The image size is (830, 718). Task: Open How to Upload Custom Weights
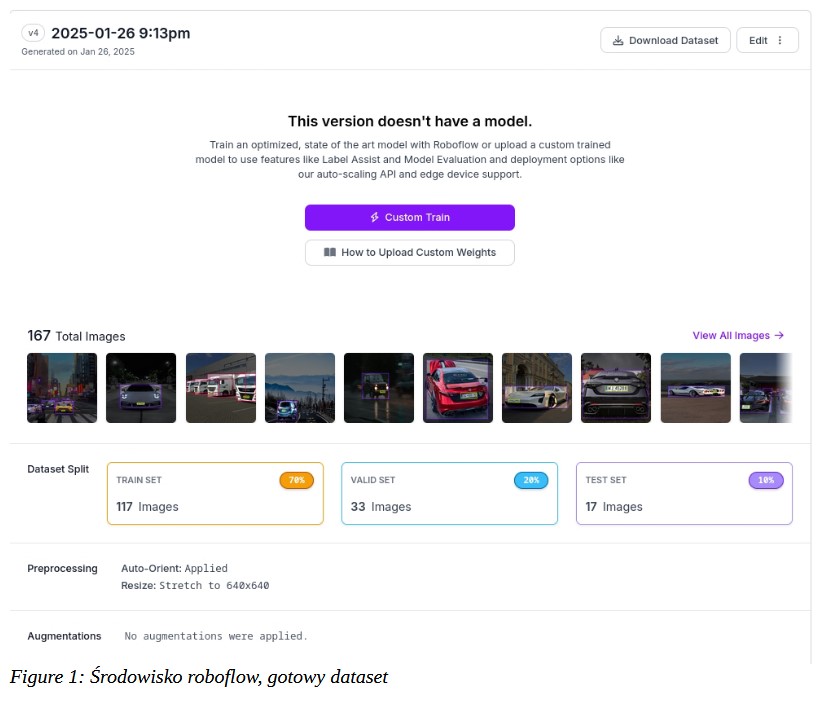(x=410, y=252)
